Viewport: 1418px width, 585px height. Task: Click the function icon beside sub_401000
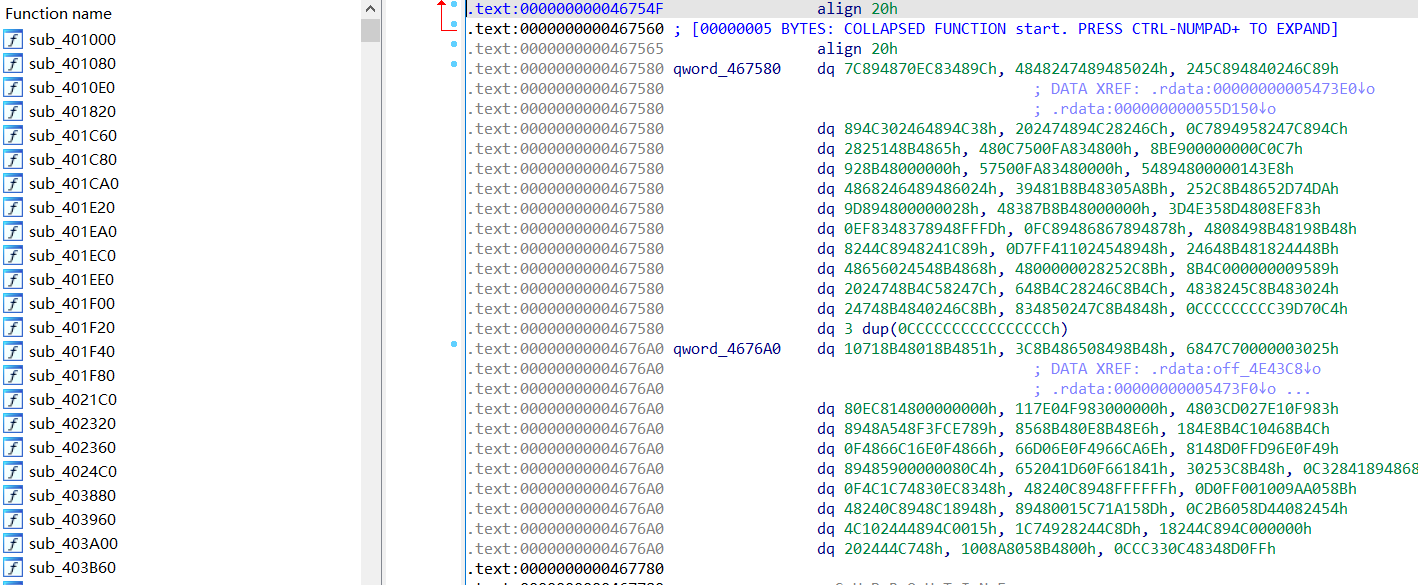click(14, 40)
